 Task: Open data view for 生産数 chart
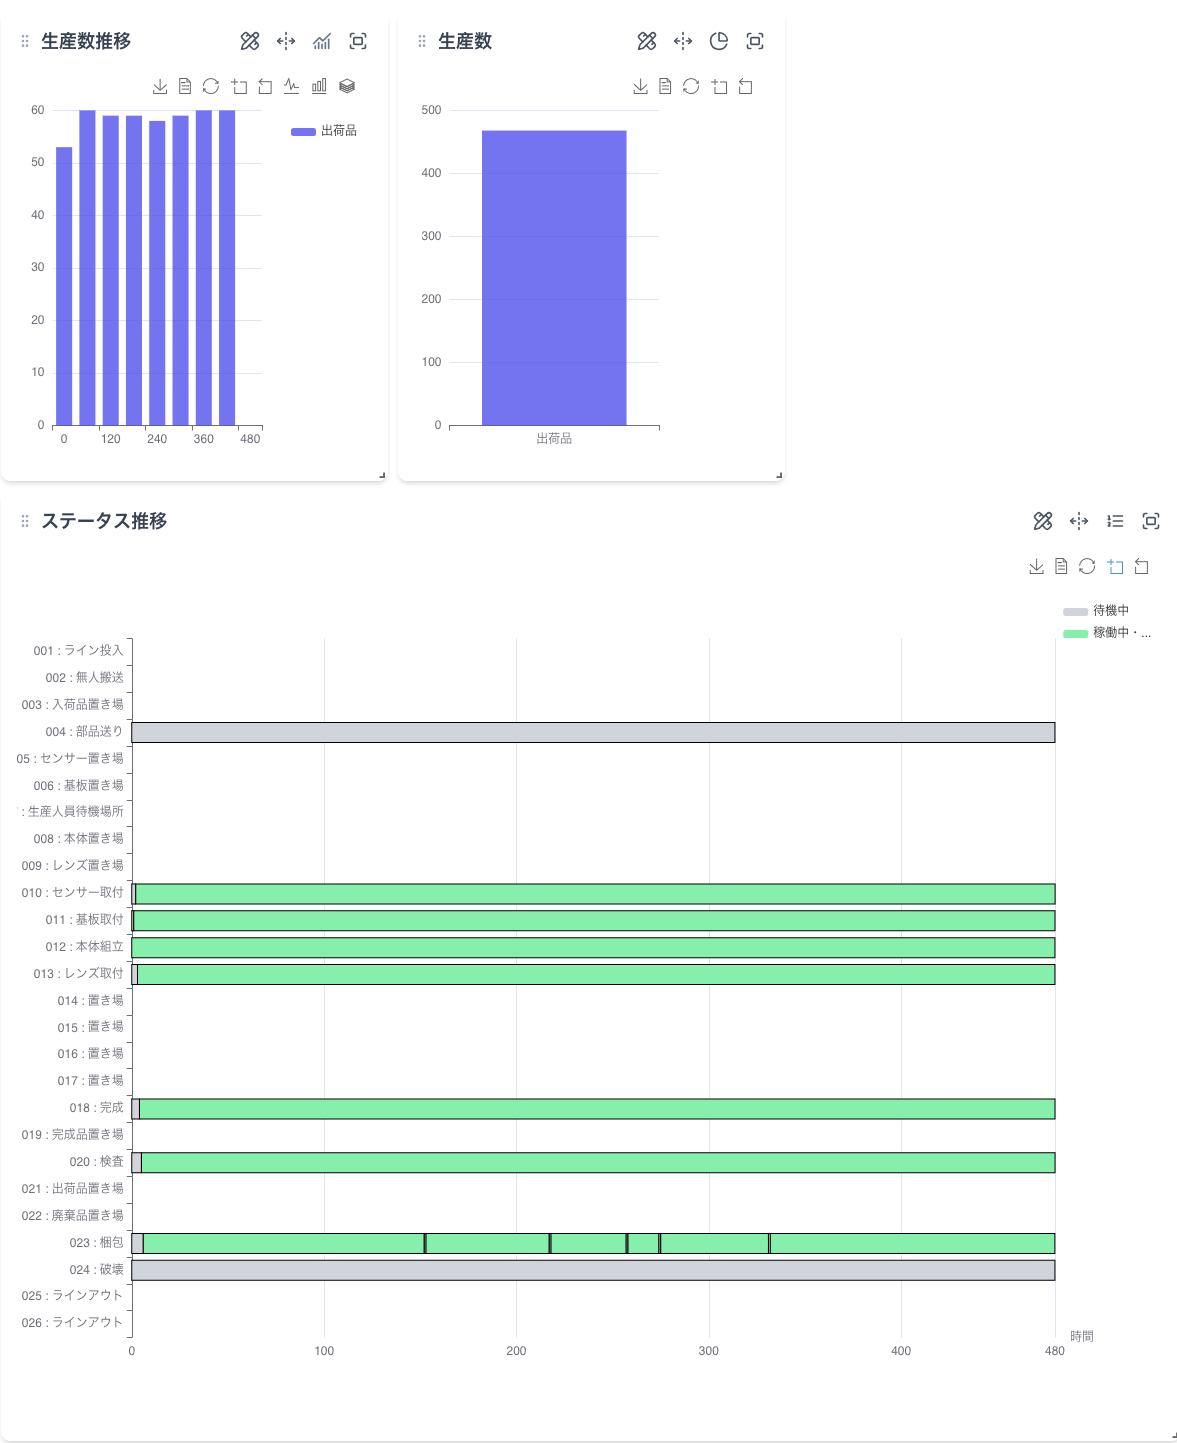click(665, 87)
